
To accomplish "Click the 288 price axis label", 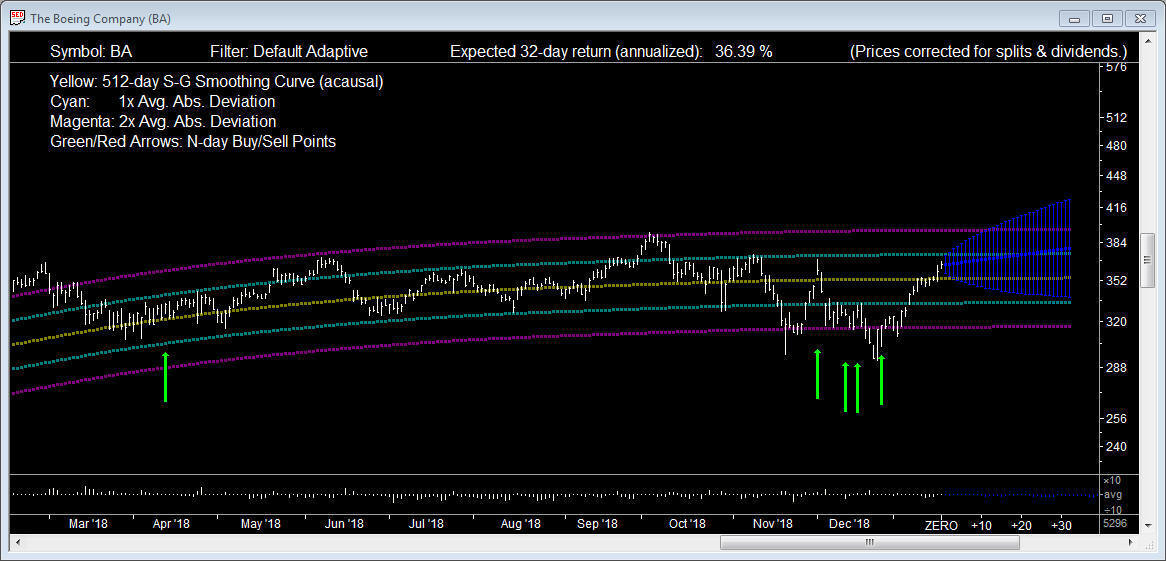I will coord(1117,368).
